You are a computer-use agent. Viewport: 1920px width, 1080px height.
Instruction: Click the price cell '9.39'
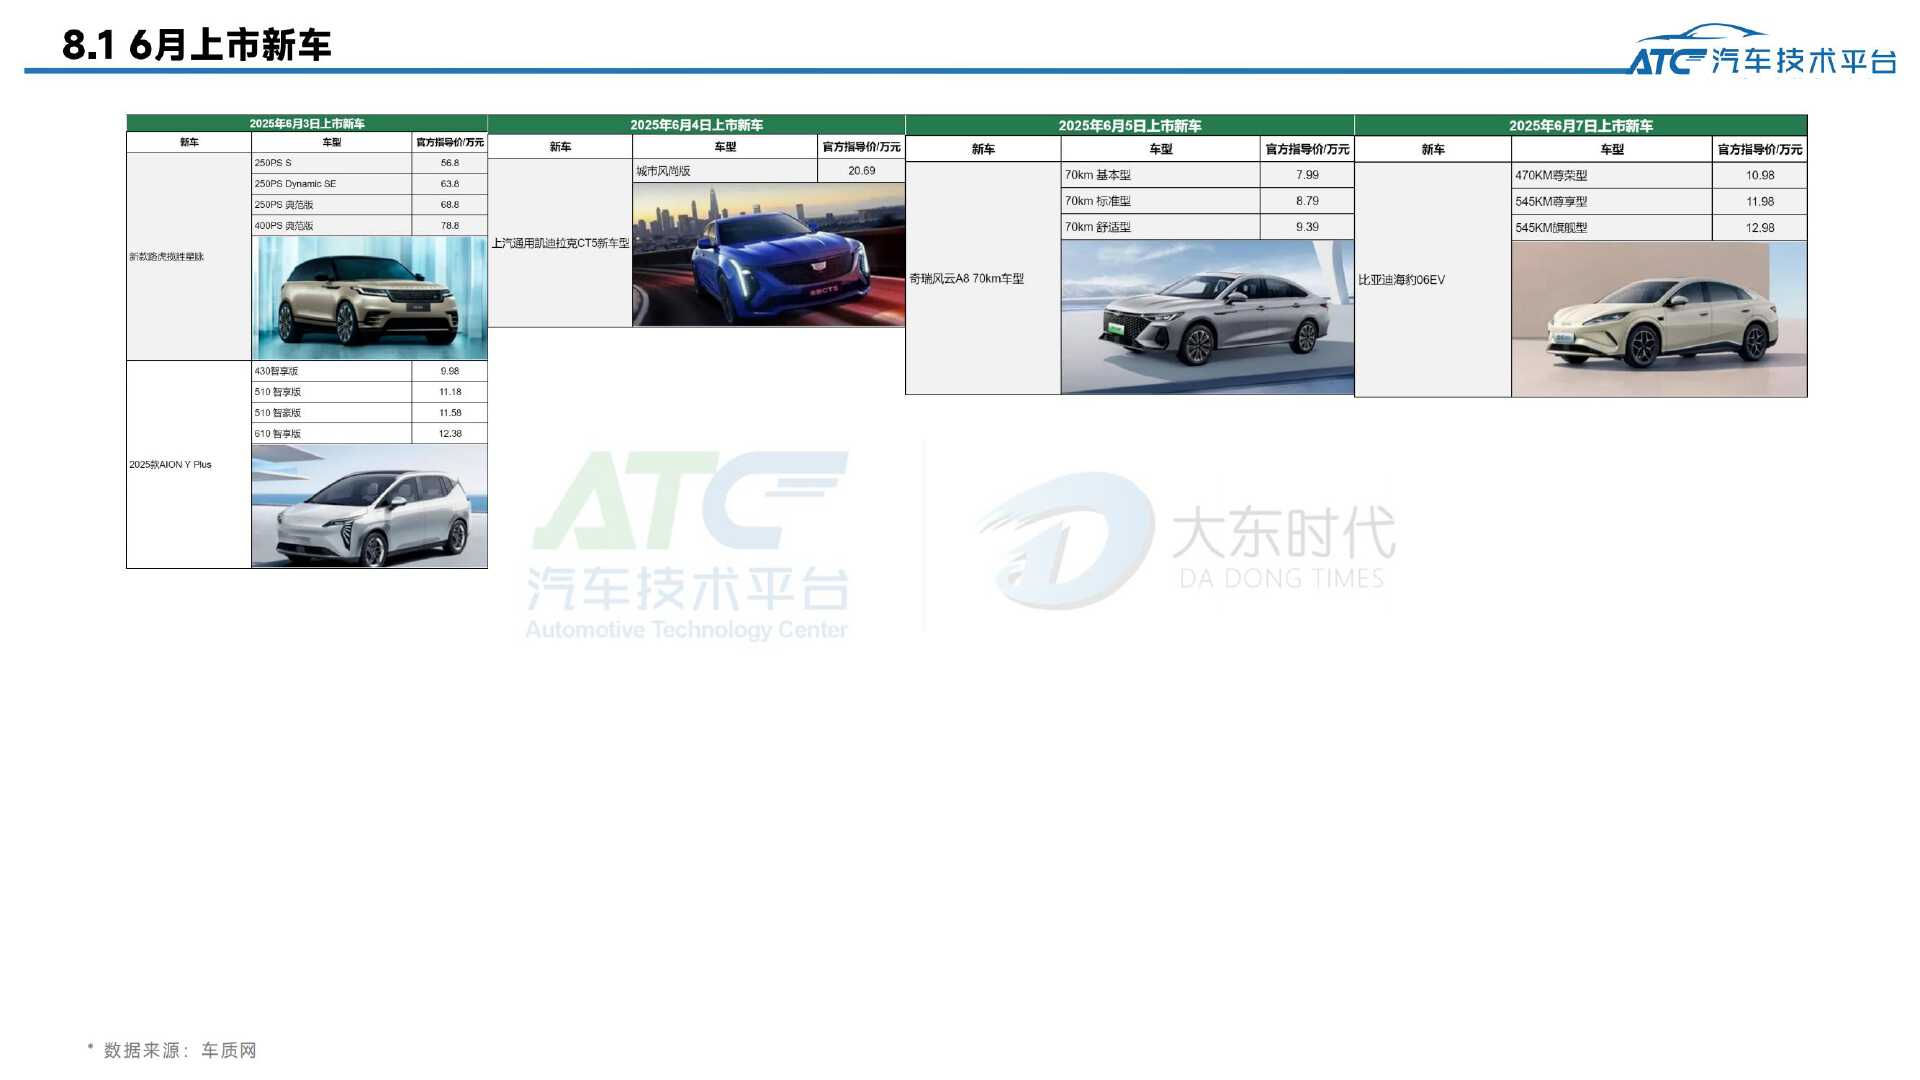(1307, 227)
